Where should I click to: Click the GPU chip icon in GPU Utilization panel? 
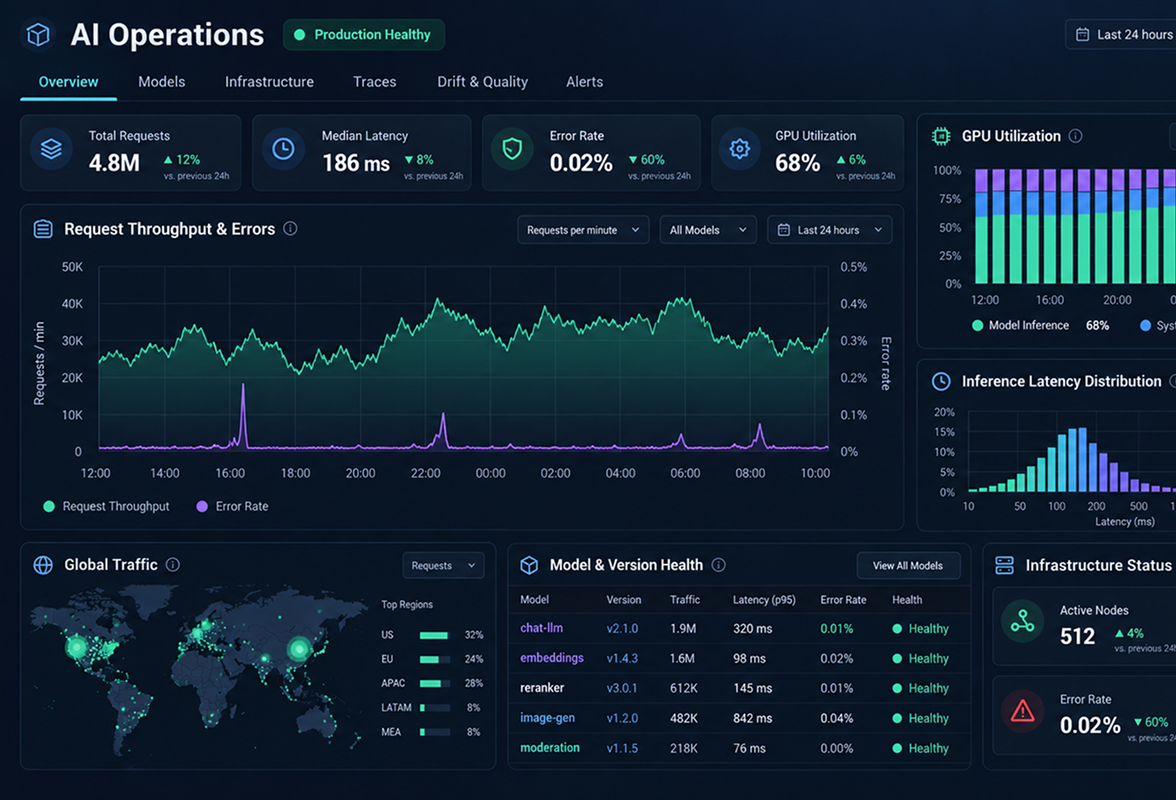pyautogui.click(x=940, y=136)
